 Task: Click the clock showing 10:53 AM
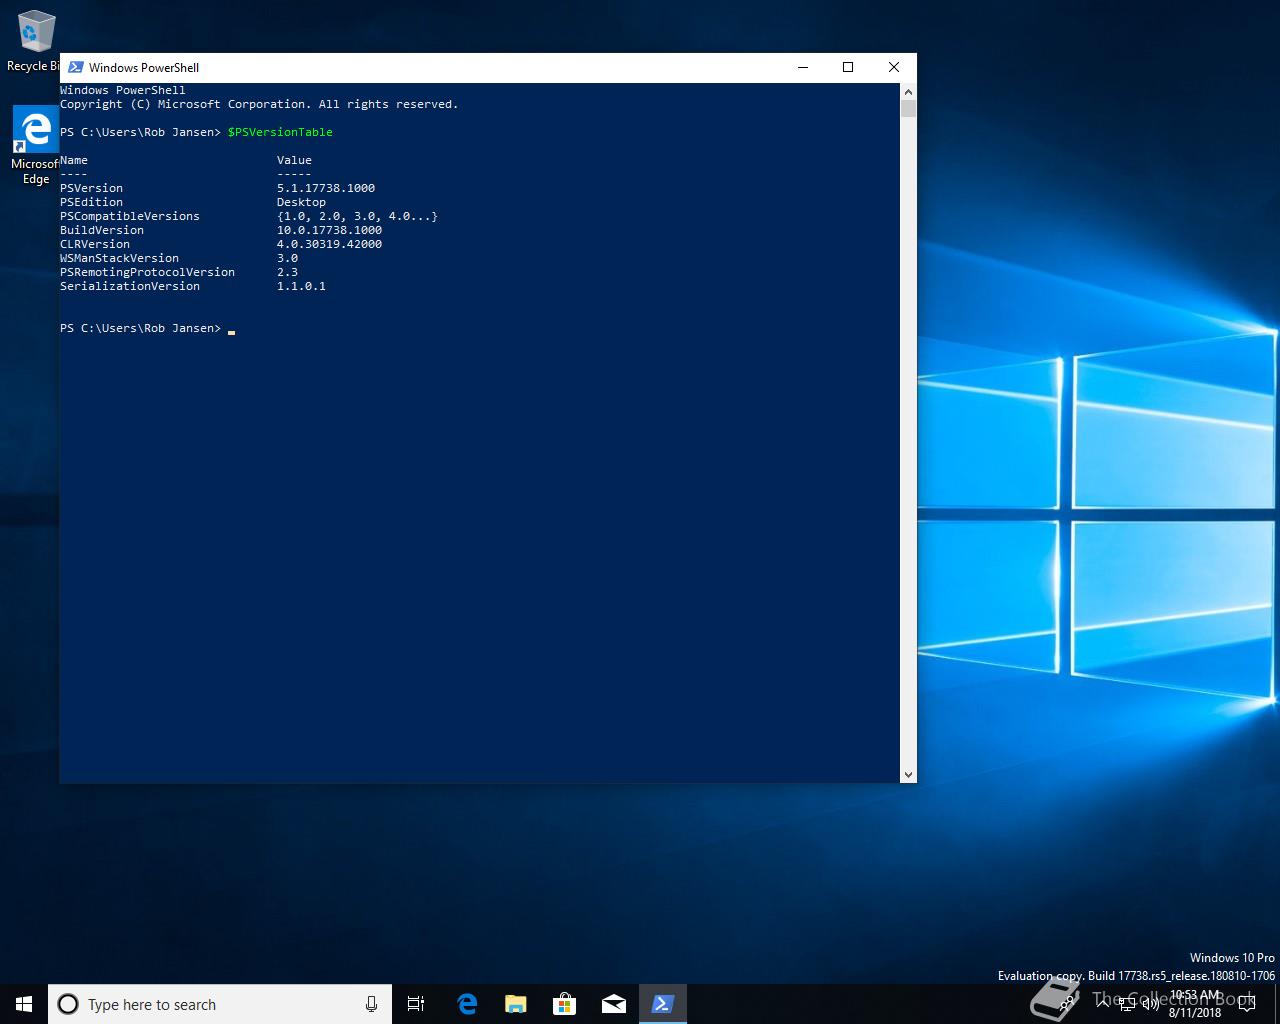coord(1195,1004)
